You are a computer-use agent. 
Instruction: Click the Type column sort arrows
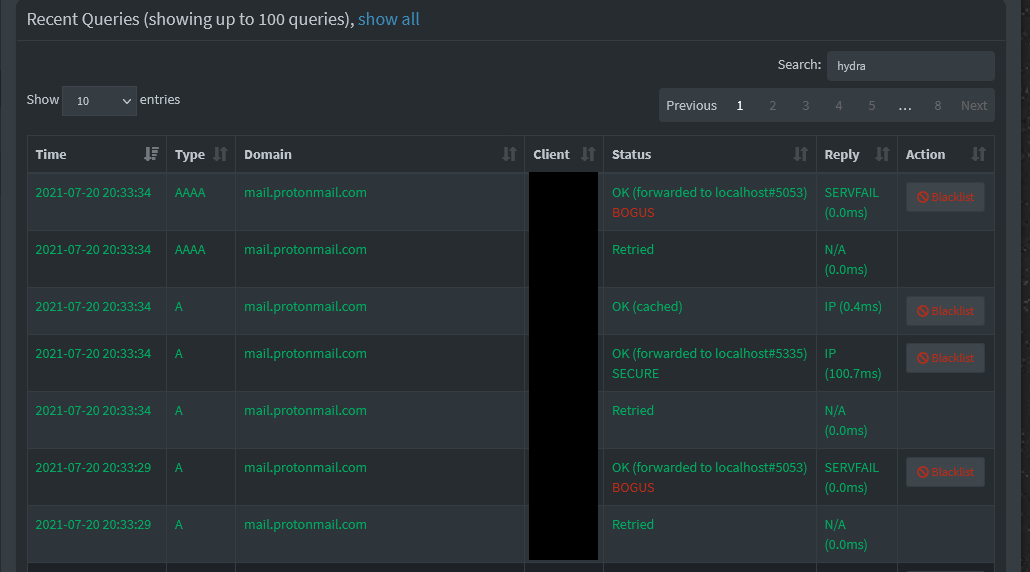[220, 154]
